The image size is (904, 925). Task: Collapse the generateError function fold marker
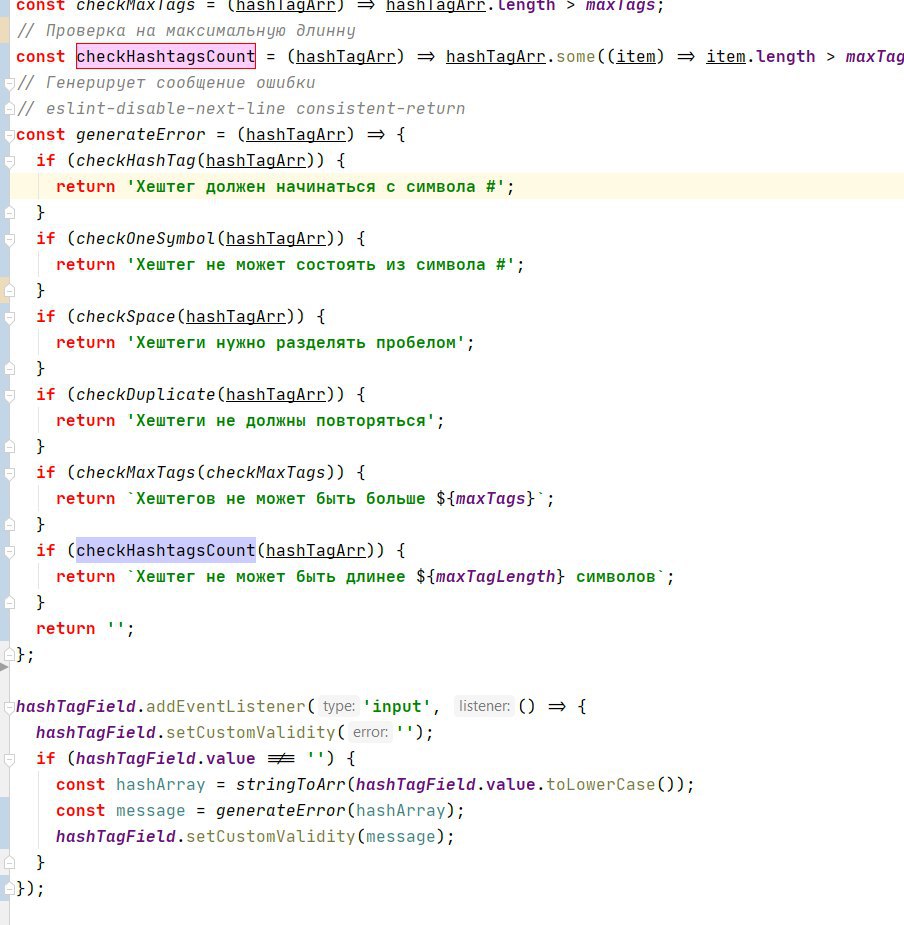pos(9,136)
